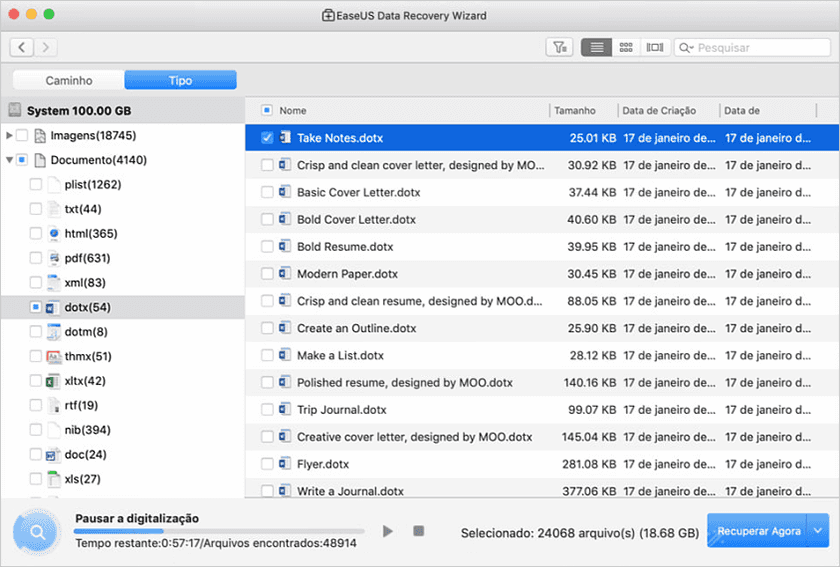Image resolution: width=840 pixels, height=567 pixels.
Task: Click the System drive icon
Action: (14, 110)
